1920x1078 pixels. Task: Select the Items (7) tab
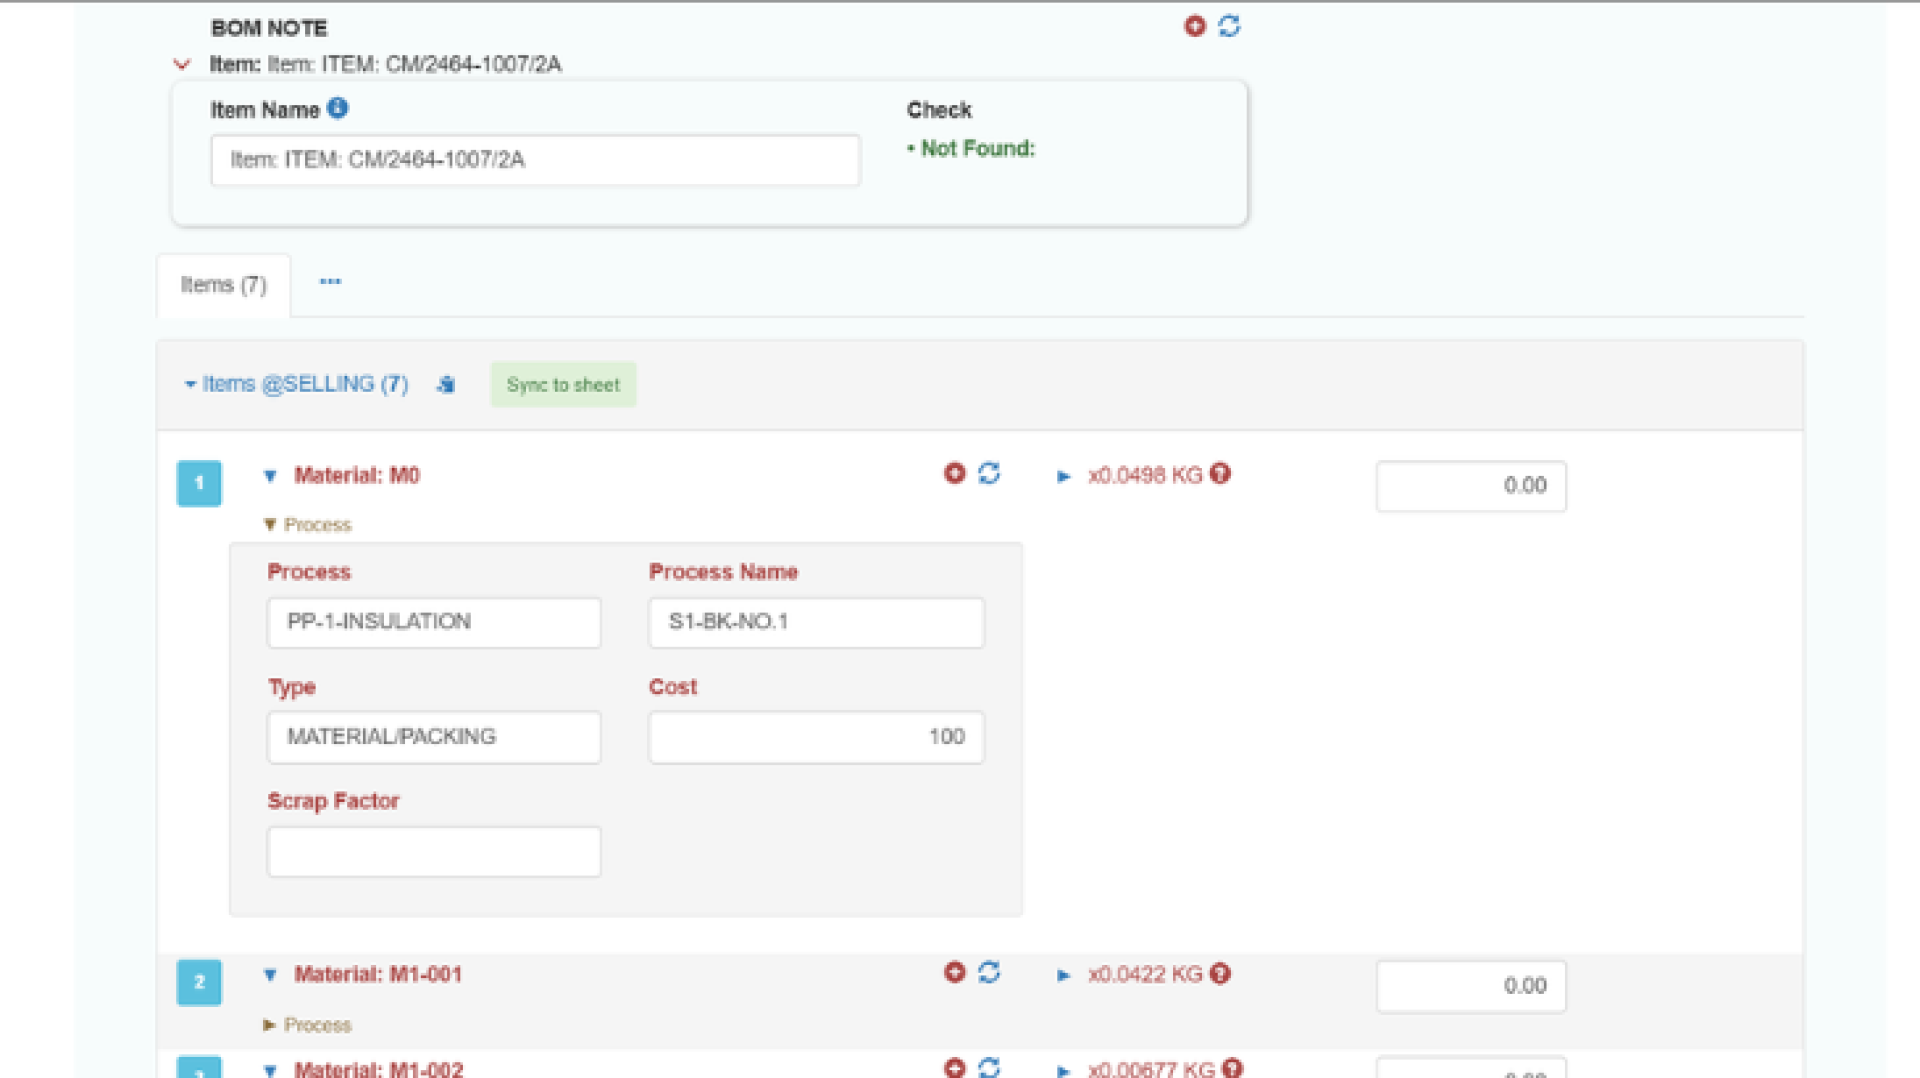223,285
